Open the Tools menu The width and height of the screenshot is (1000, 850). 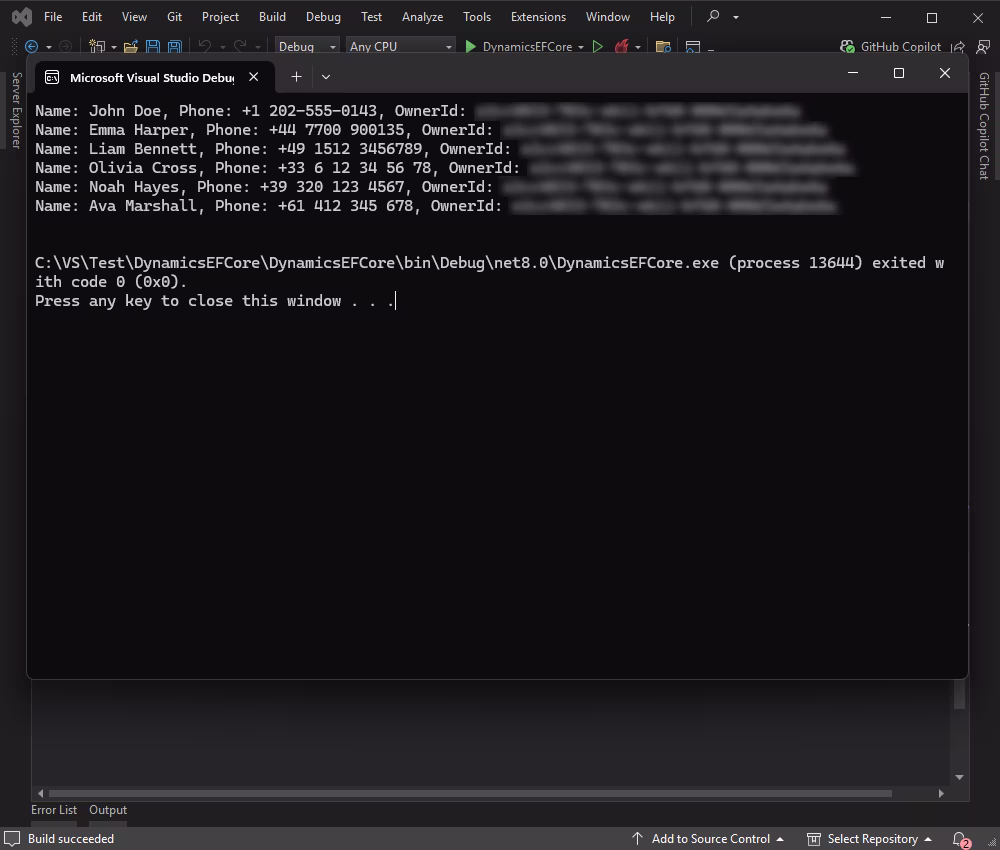(x=477, y=17)
